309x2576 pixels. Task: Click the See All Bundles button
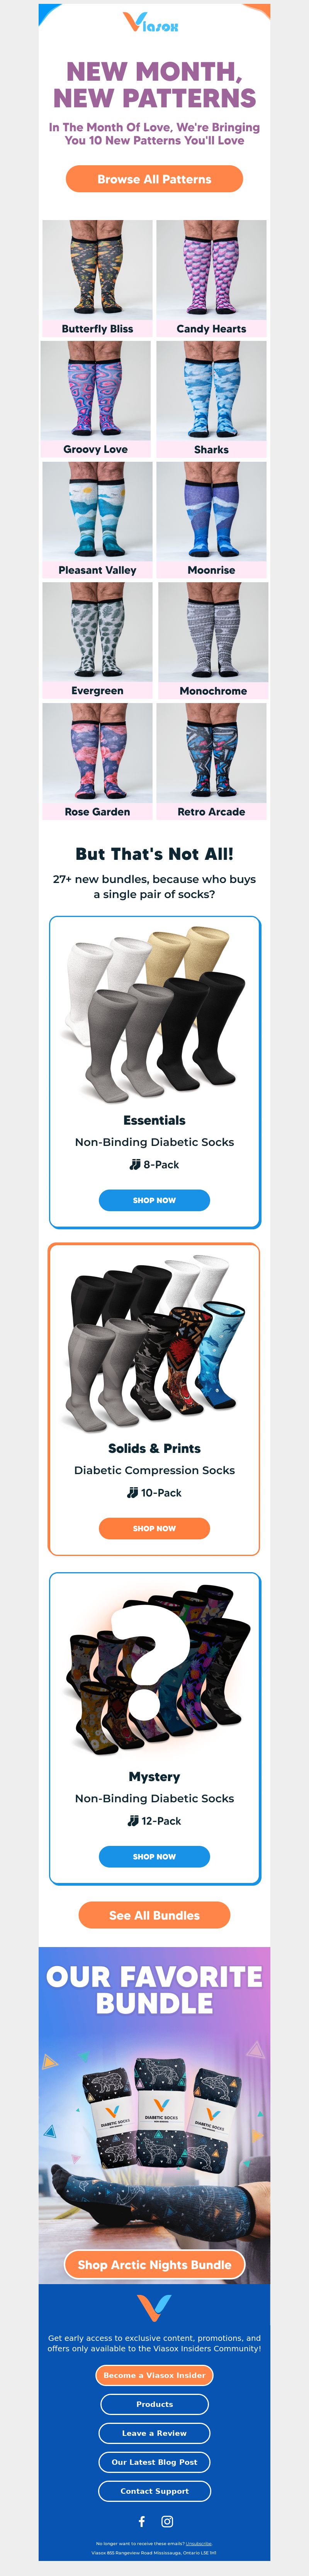tap(154, 1915)
